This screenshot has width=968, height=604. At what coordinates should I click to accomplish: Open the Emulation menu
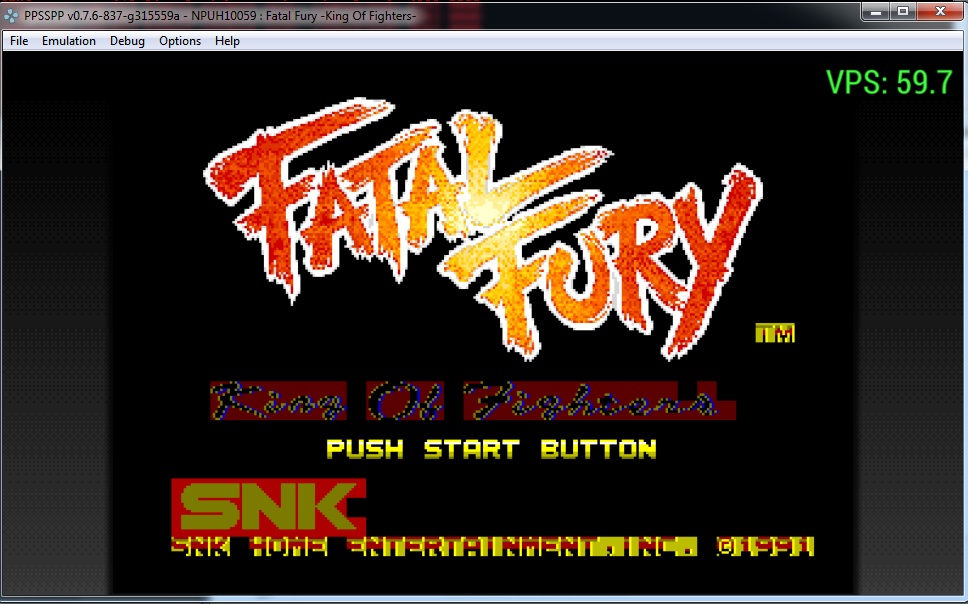click(68, 41)
